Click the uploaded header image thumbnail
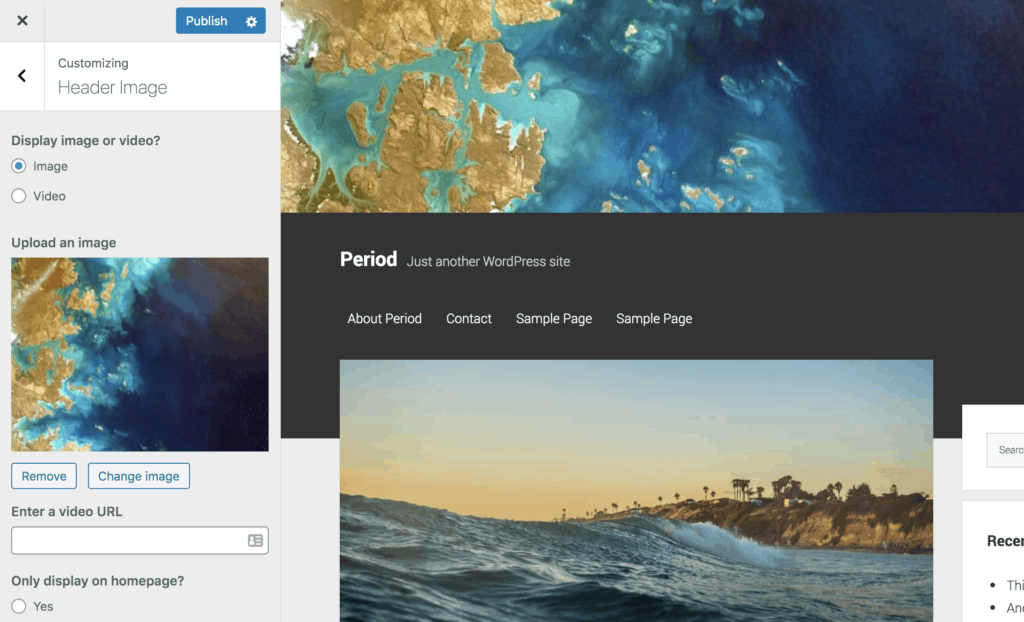 point(140,354)
